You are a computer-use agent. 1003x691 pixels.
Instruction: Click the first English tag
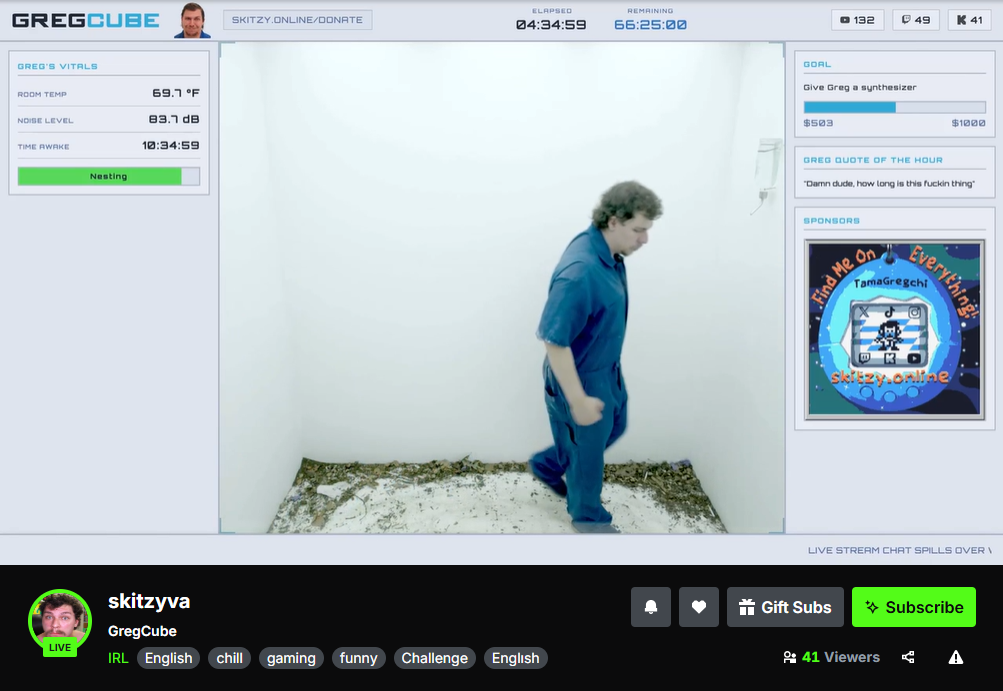pos(168,658)
